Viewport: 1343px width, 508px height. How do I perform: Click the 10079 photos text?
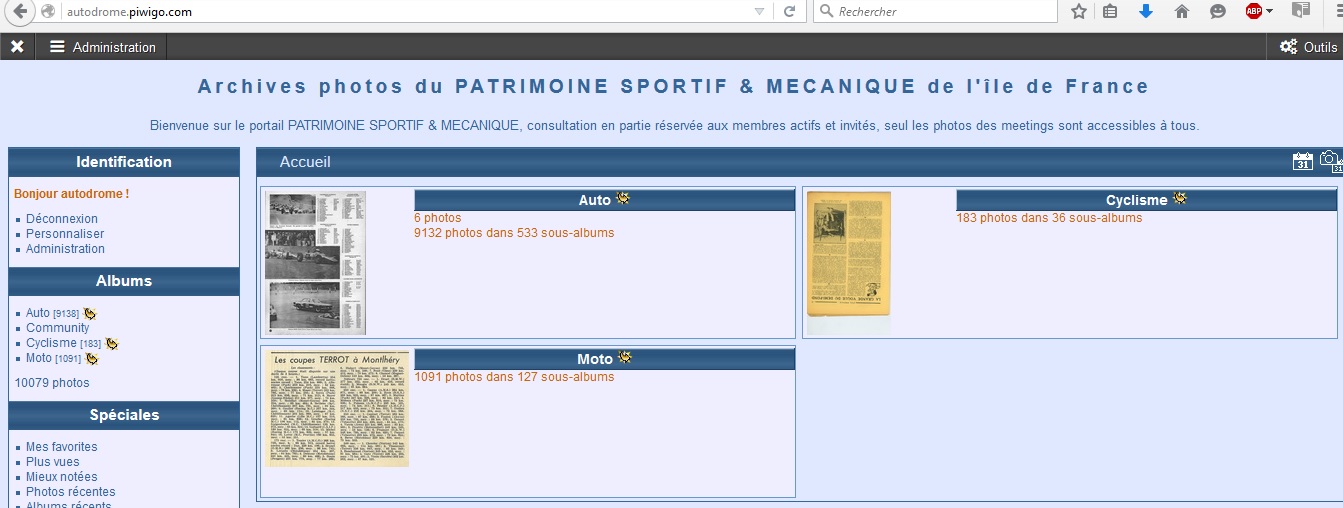pos(52,383)
